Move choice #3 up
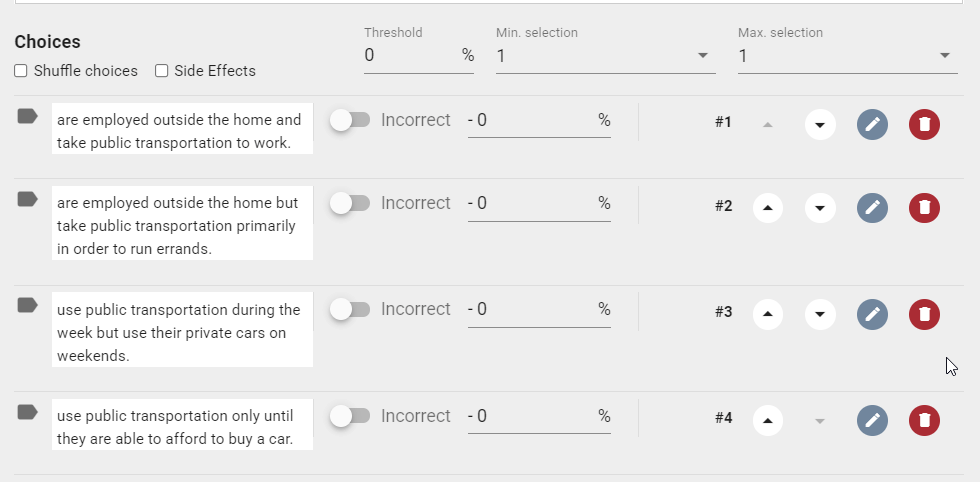The image size is (980, 482). tap(768, 314)
